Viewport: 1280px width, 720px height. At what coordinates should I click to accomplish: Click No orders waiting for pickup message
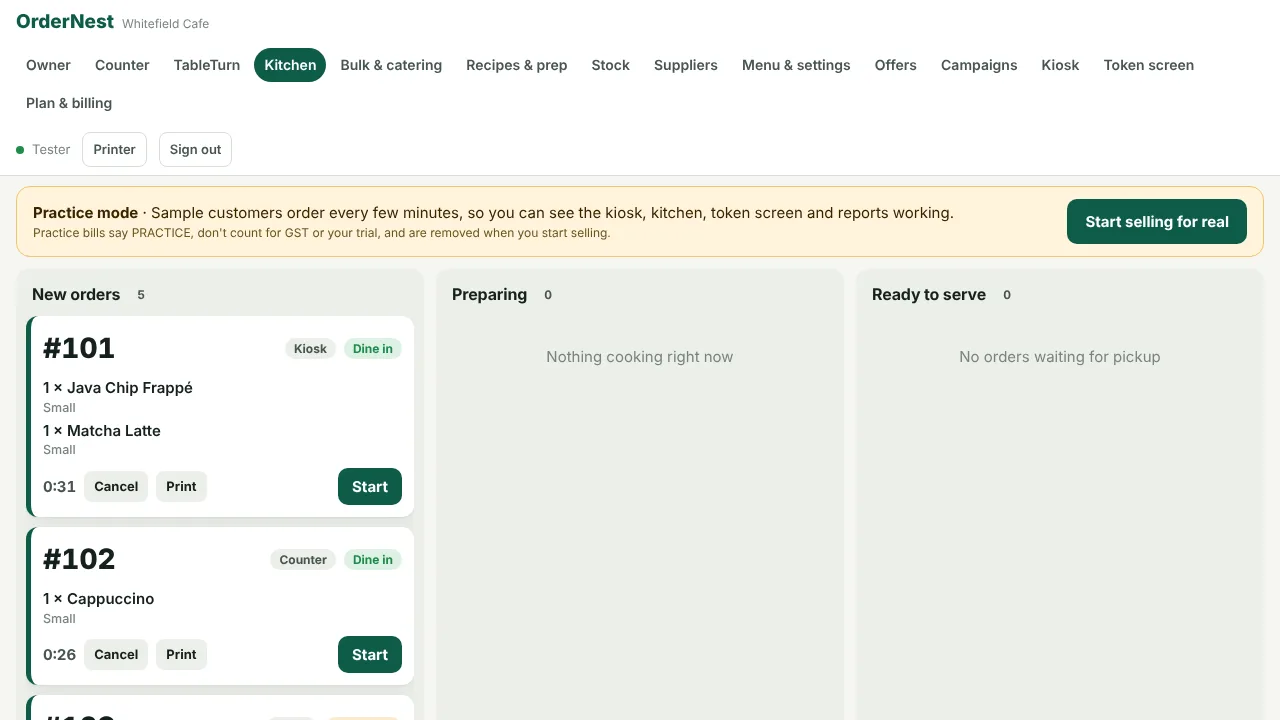[x=1060, y=357]
